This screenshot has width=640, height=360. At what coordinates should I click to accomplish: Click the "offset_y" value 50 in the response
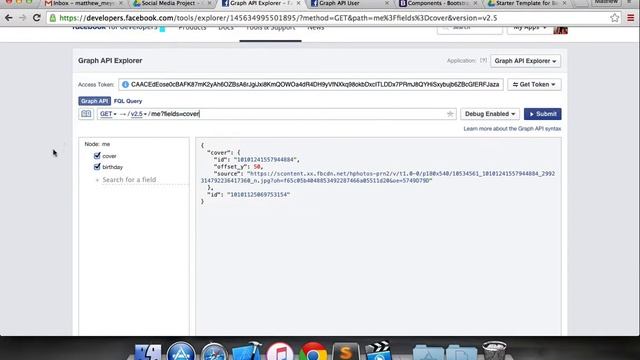coord(257,167)
